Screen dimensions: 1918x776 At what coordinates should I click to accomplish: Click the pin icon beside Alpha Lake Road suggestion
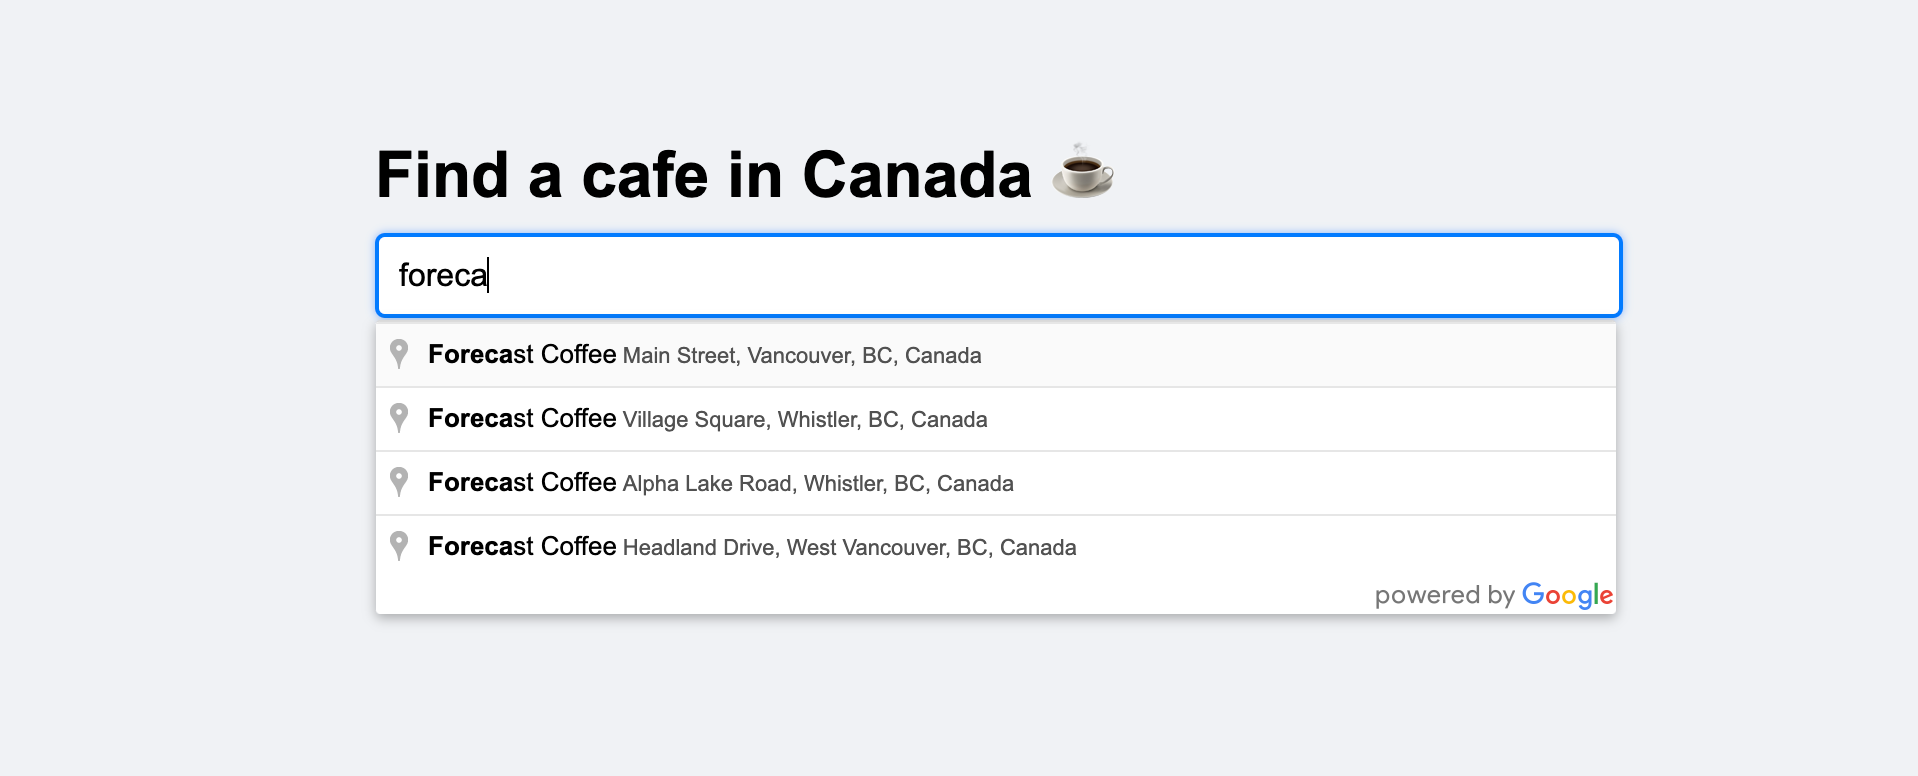(x=399, y=482)
